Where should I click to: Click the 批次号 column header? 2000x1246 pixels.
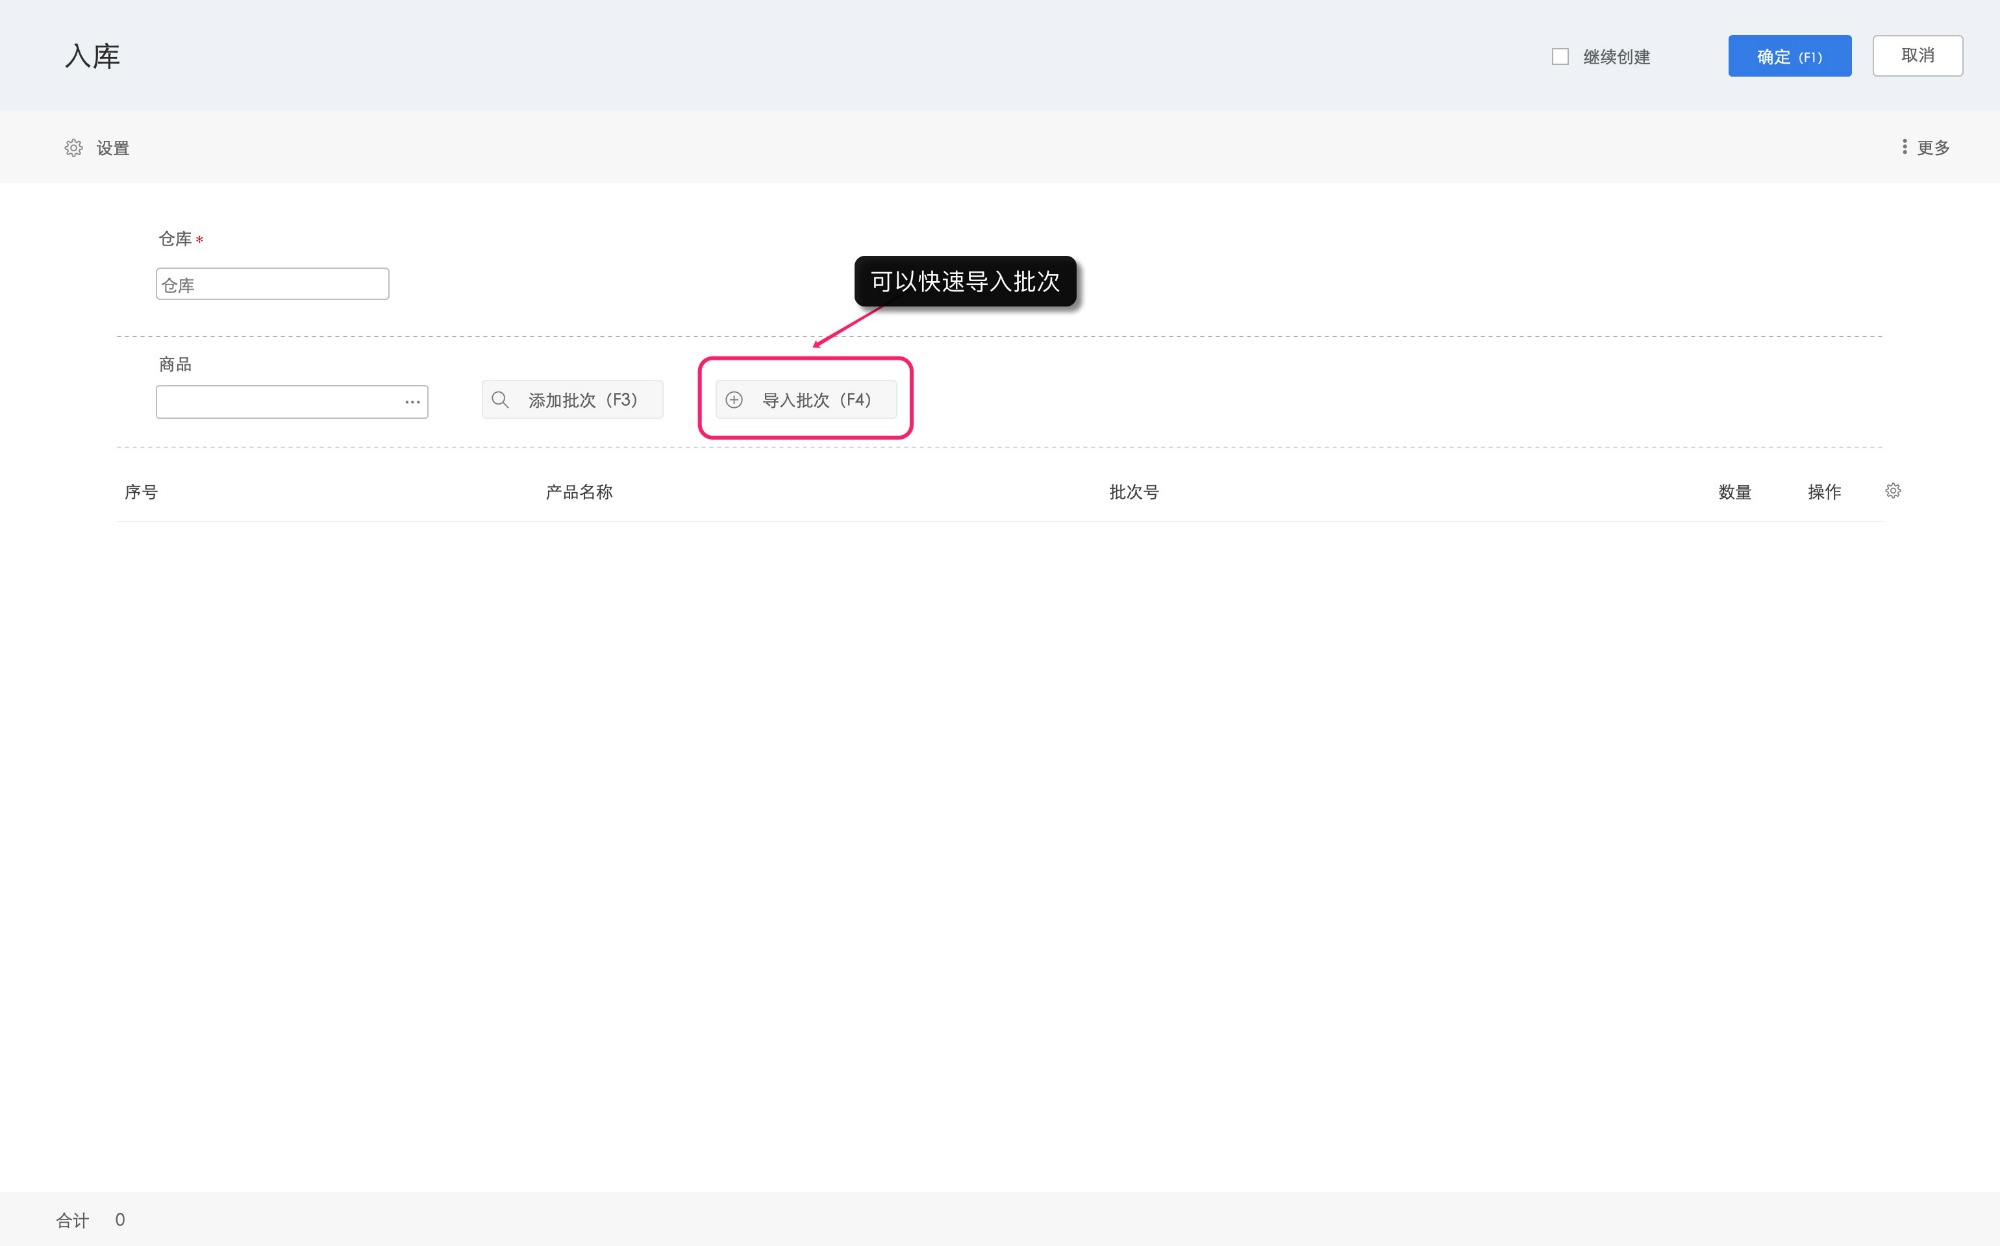(x=1133, y=492)
